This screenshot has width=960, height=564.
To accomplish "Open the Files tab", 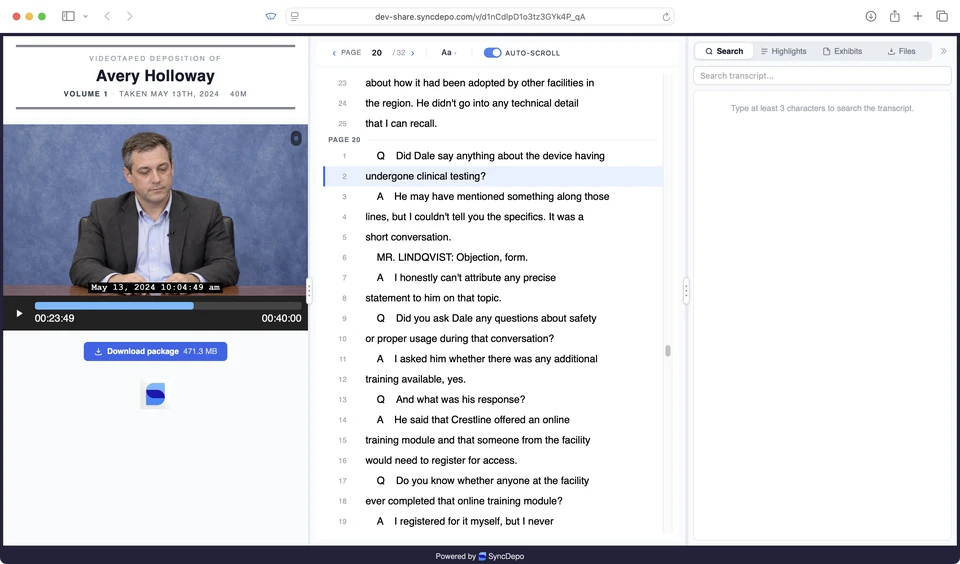I will (x=901, y=51).
